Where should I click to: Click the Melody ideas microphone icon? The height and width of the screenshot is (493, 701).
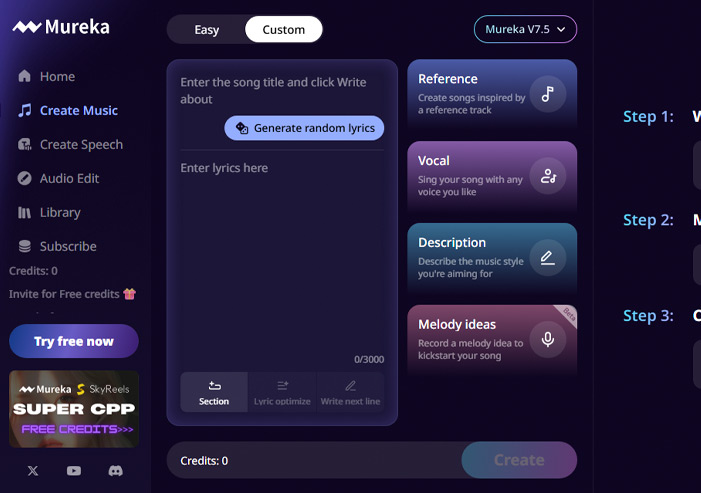(x=547, y=340)
